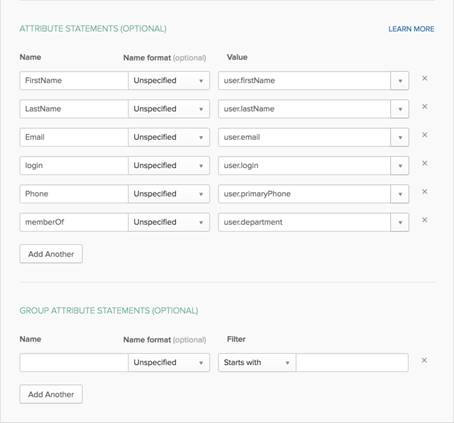
Task: Open the LEARN MORE link
Action: pos(411,29)
